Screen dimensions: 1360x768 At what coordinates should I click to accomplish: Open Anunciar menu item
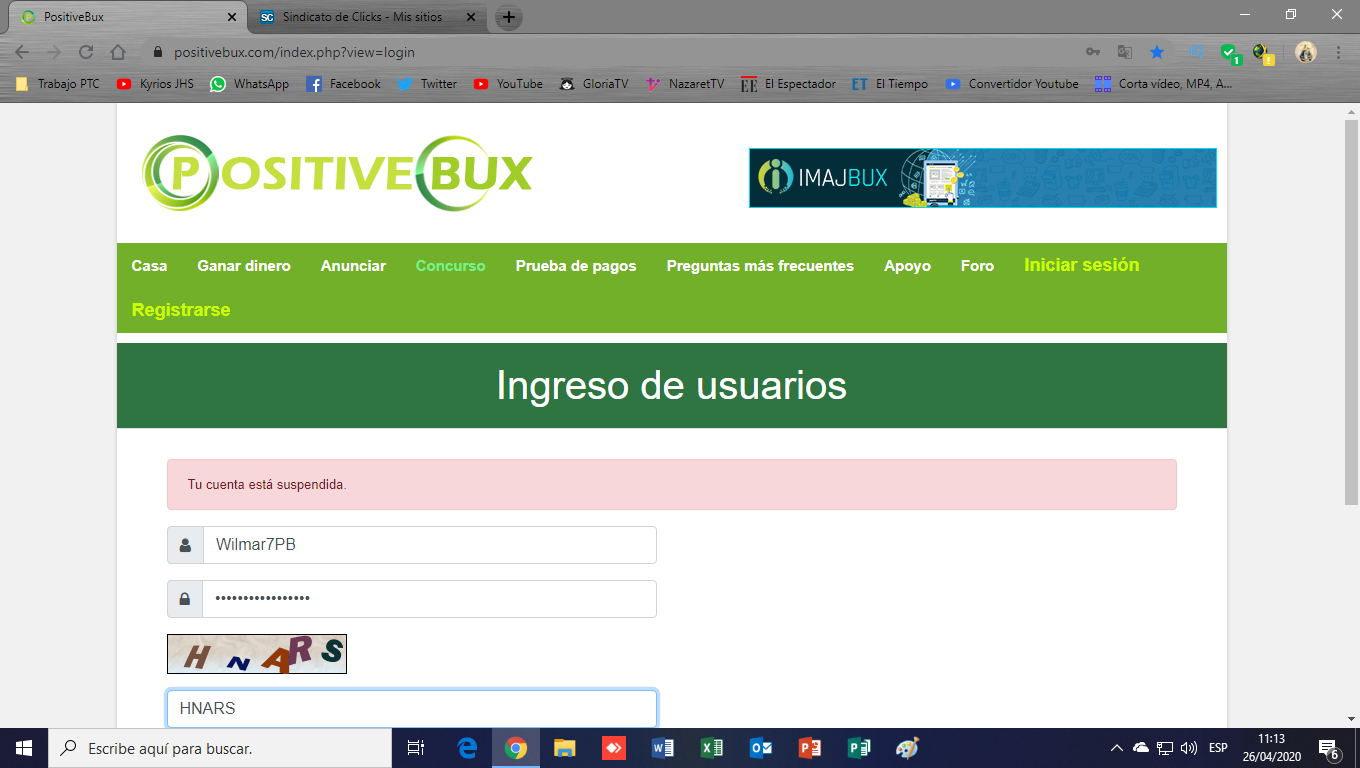click(353, 266)
